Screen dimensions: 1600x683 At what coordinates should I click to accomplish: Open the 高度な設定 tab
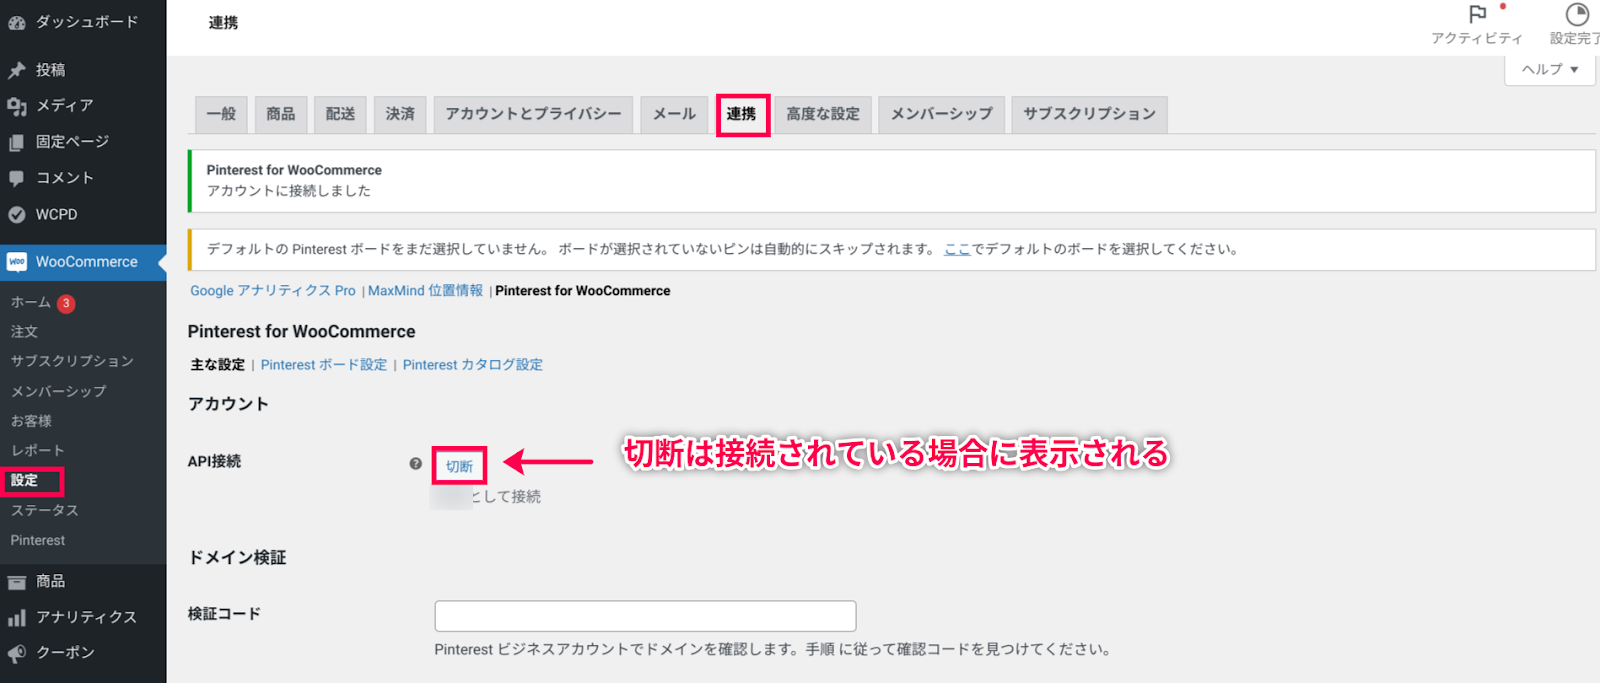[823, 114]
